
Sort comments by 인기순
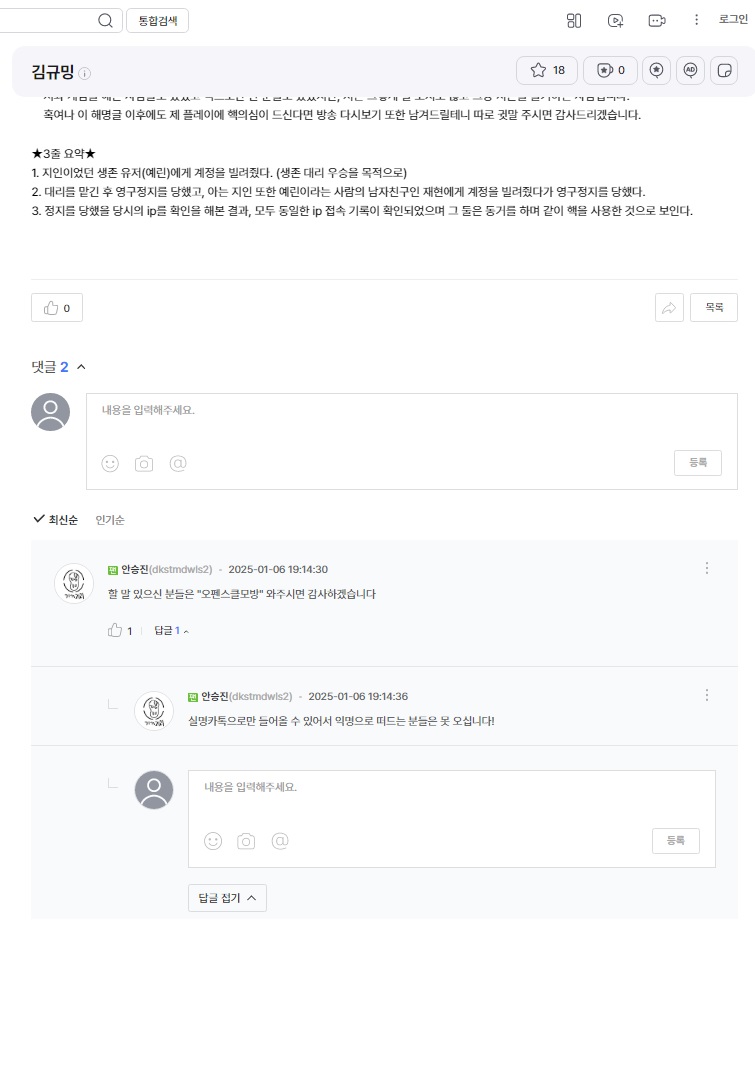click(110, 520)
